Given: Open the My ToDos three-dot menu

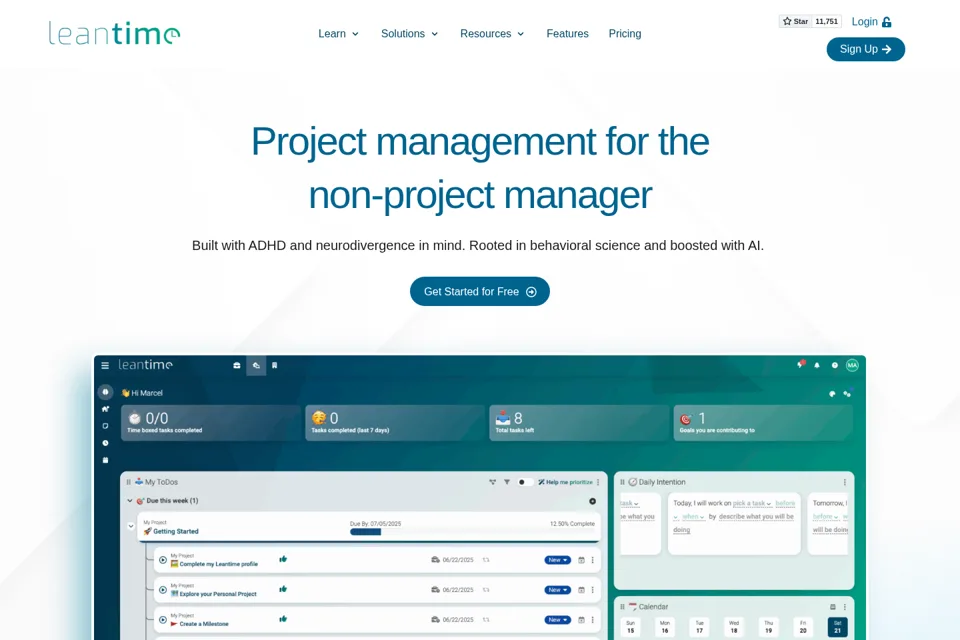Looking at the screenshot, I should coord(598,482).
